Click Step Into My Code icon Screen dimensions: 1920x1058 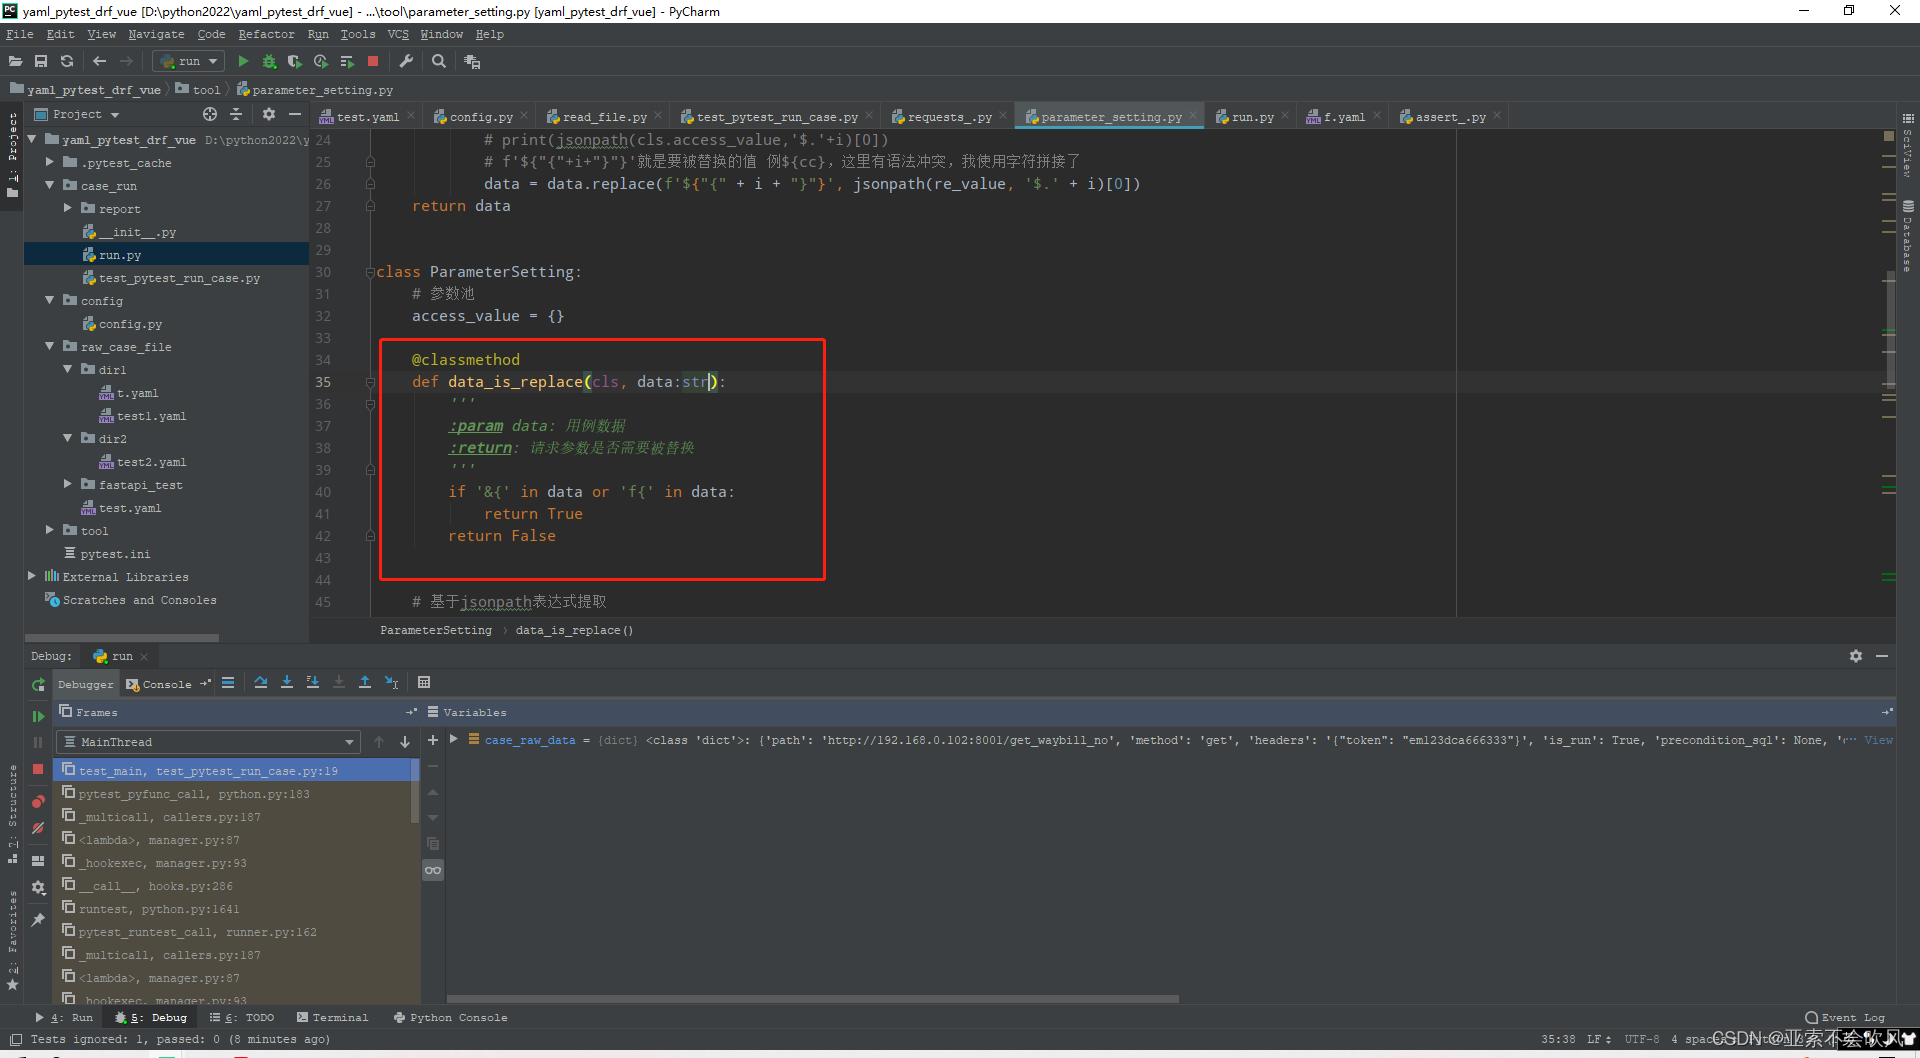[x=313, y=682]
